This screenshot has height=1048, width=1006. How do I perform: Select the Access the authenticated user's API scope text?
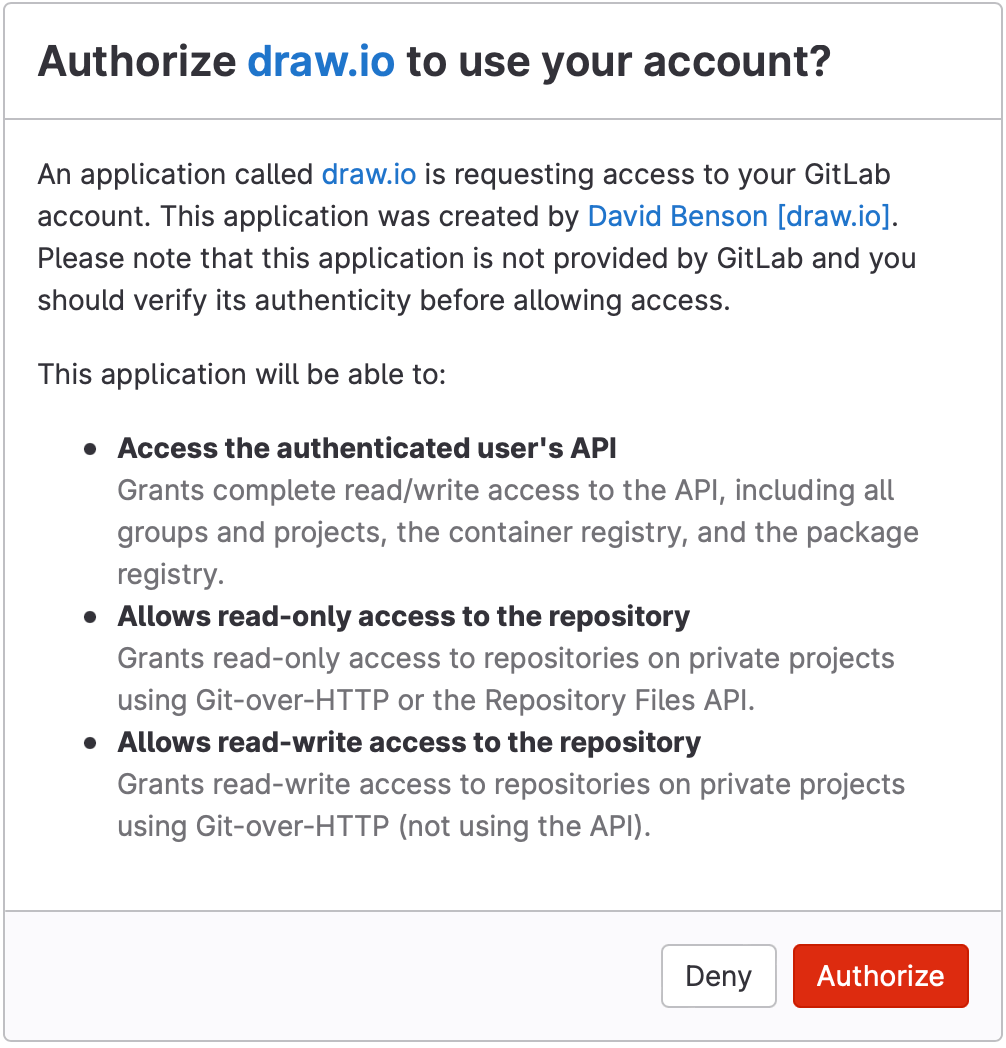tap(366, 448)
